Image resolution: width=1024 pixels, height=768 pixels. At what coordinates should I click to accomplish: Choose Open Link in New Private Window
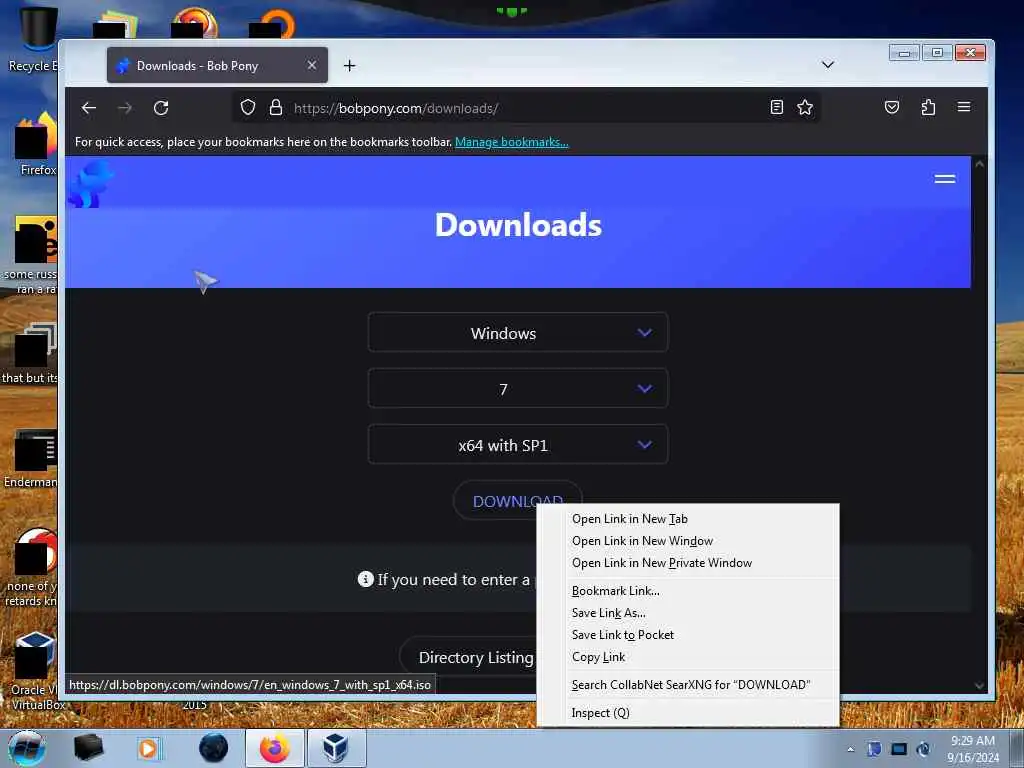pyautogui.click(x=688, y=563)
